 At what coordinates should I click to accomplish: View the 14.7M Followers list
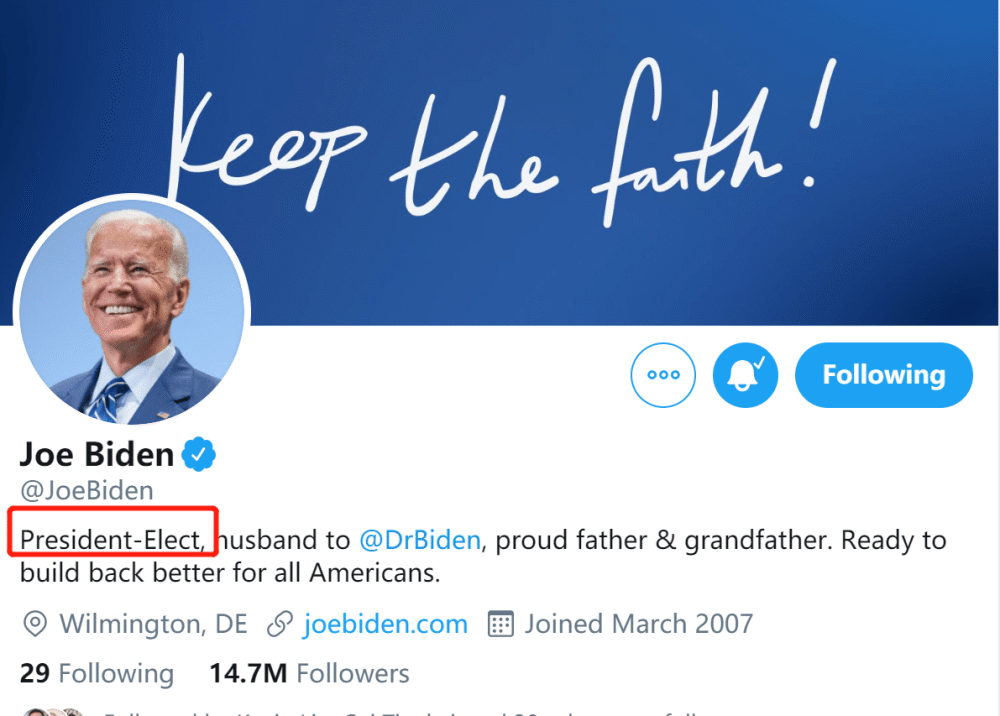point(309,674)
